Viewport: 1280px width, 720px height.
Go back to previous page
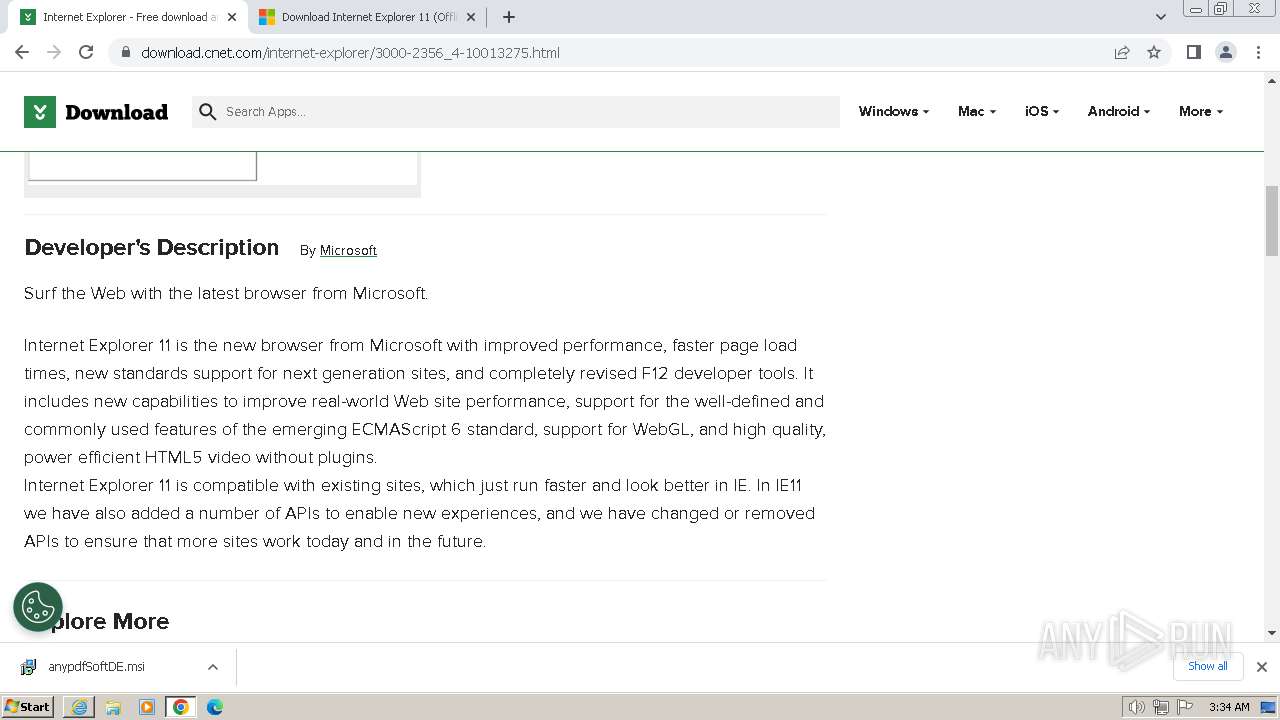tap(22, 52)
